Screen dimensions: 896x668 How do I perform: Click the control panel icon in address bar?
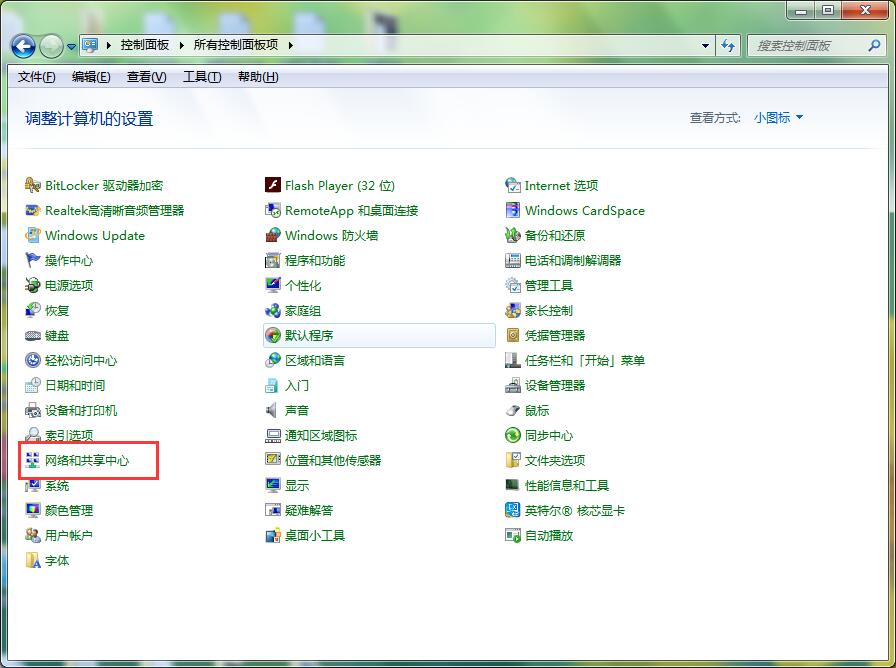(90, 45)
